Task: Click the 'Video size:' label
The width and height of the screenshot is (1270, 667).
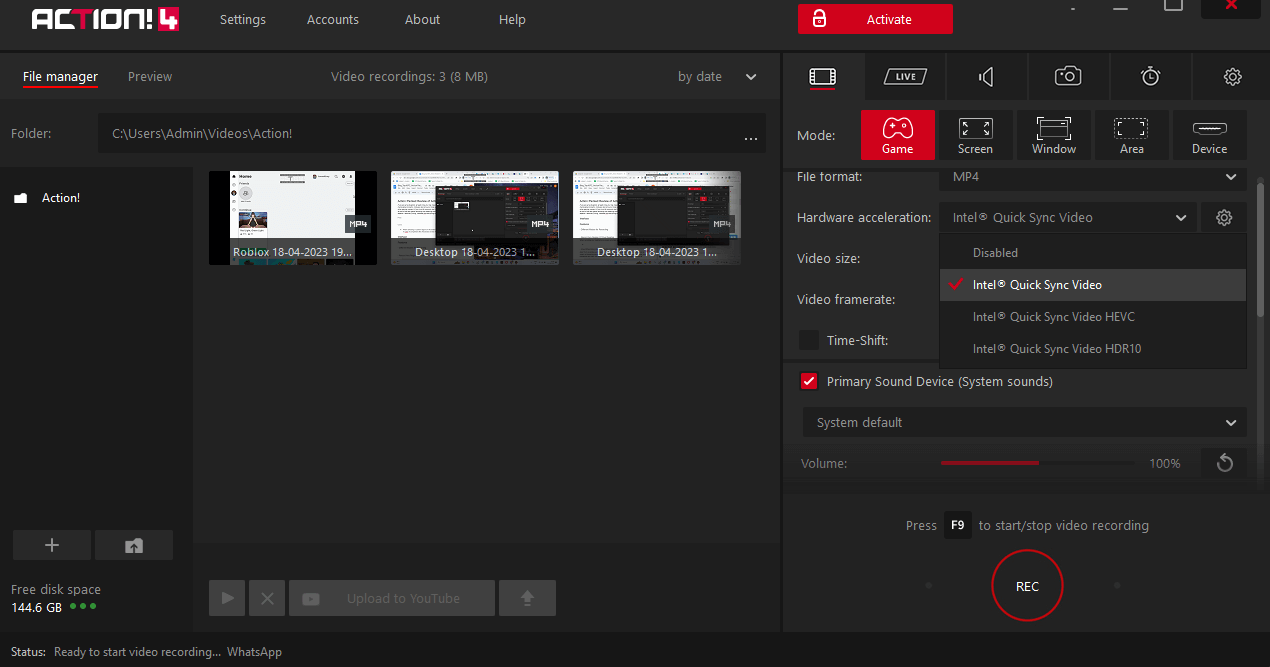Action: [828, 259]
